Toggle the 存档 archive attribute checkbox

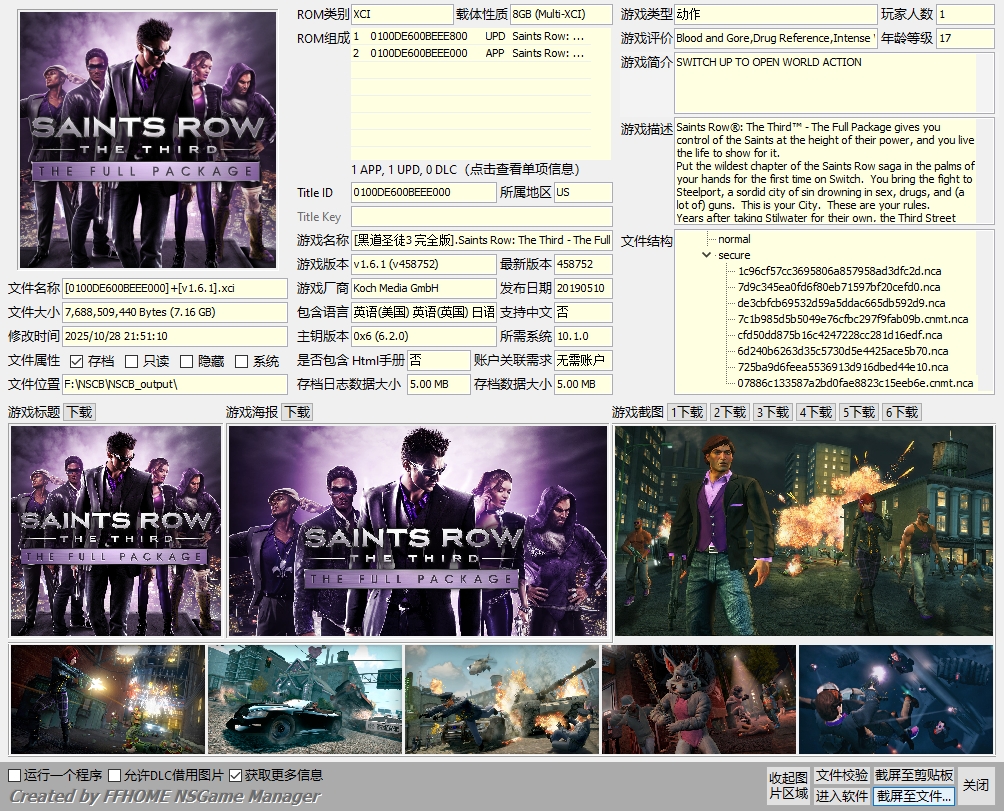click(x=77, y=361)
